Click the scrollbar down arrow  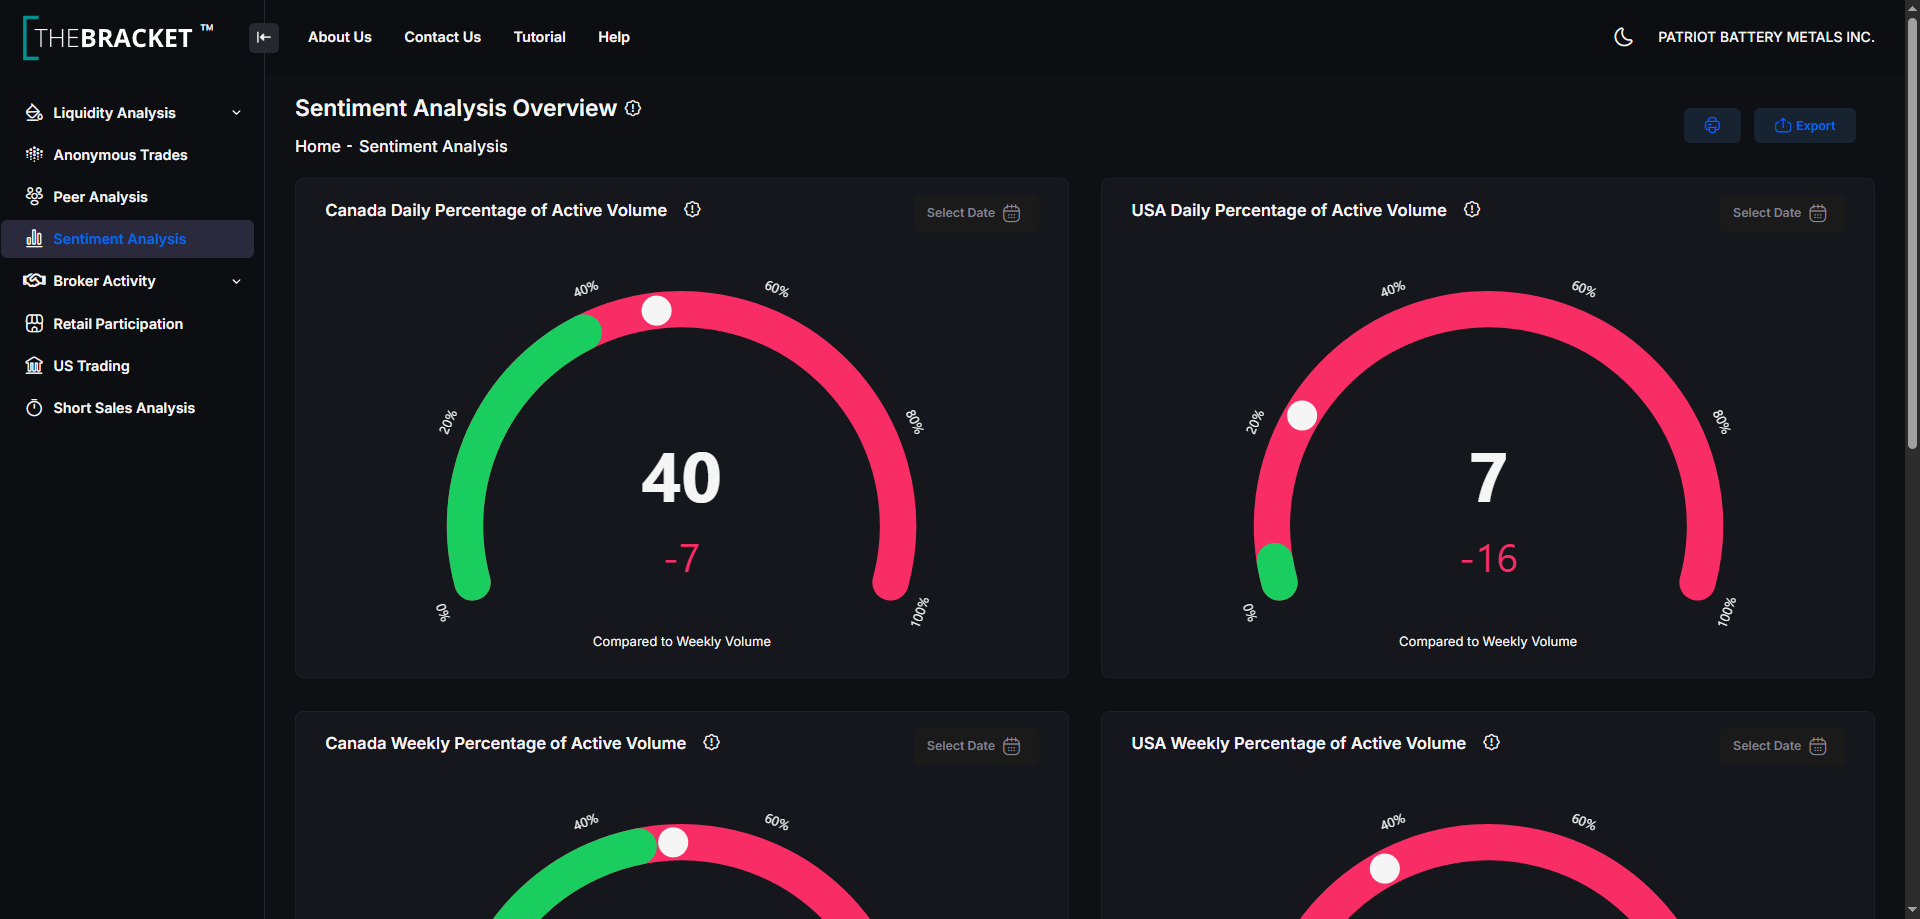[1912, 909]
